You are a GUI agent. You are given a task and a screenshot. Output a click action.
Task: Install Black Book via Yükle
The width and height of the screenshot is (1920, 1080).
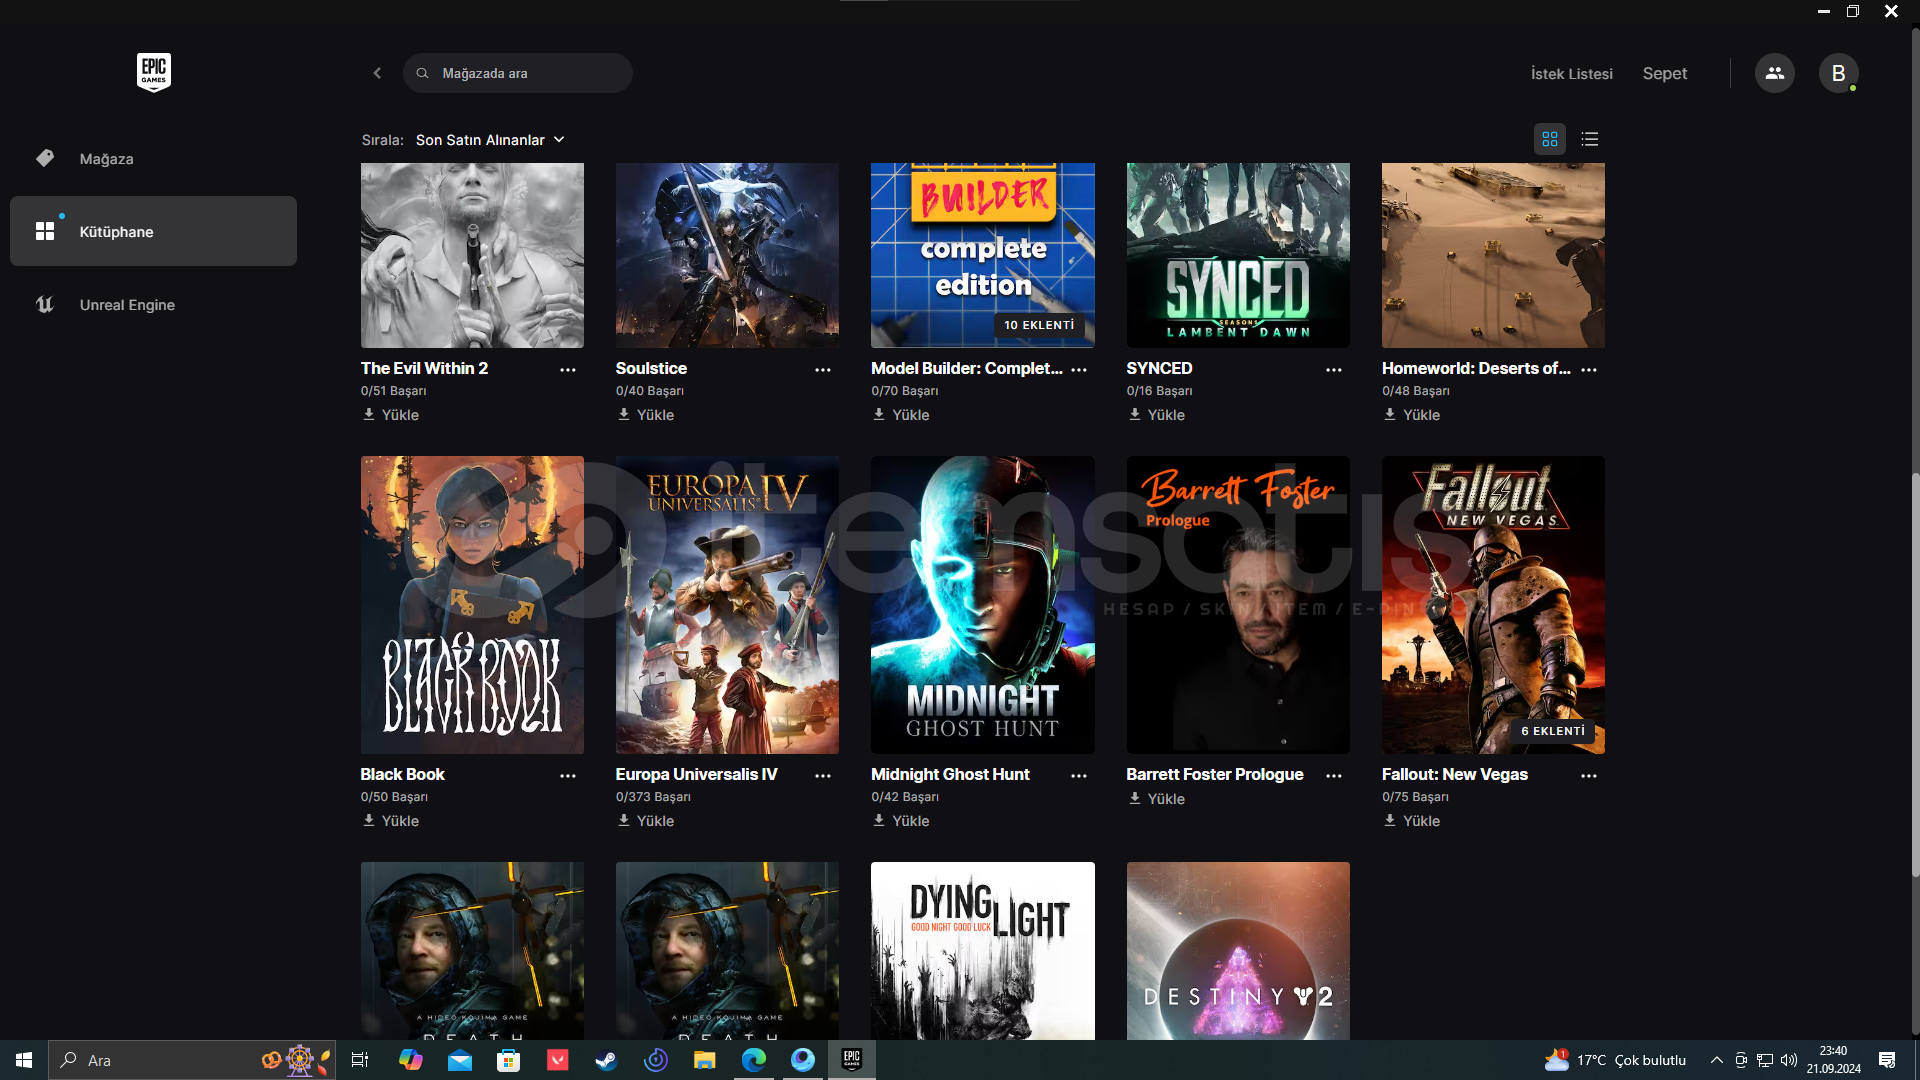click(391, 820)
